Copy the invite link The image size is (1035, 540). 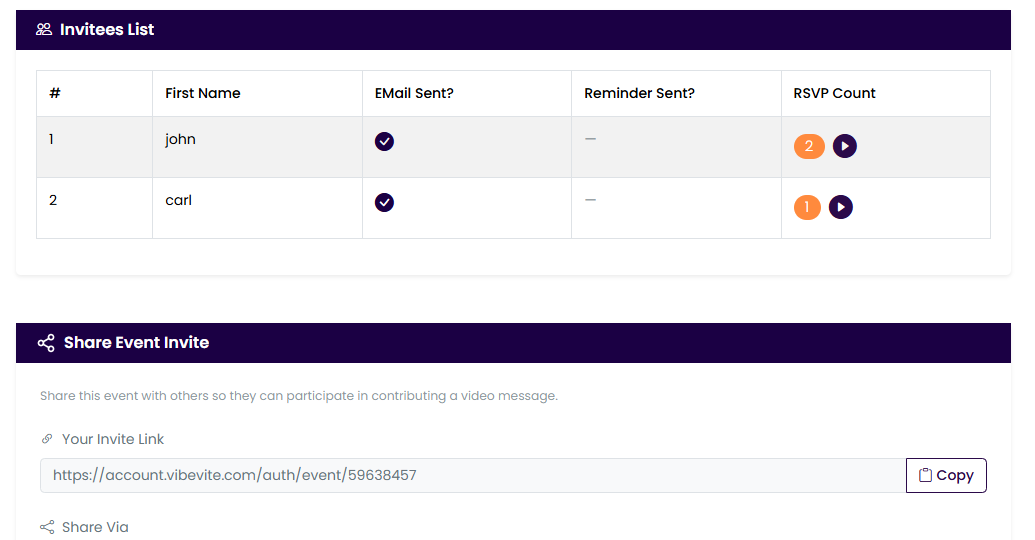[946, 476]
